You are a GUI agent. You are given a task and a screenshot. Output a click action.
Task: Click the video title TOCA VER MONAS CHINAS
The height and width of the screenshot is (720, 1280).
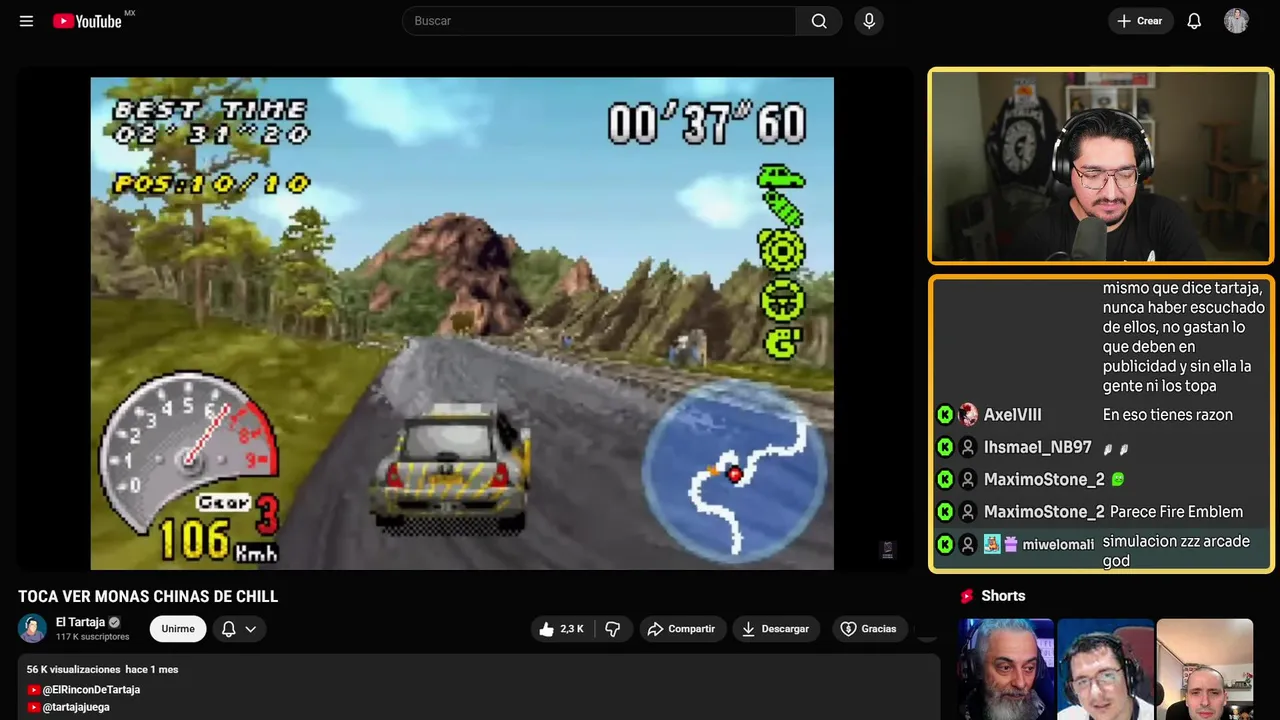(148, 597)
